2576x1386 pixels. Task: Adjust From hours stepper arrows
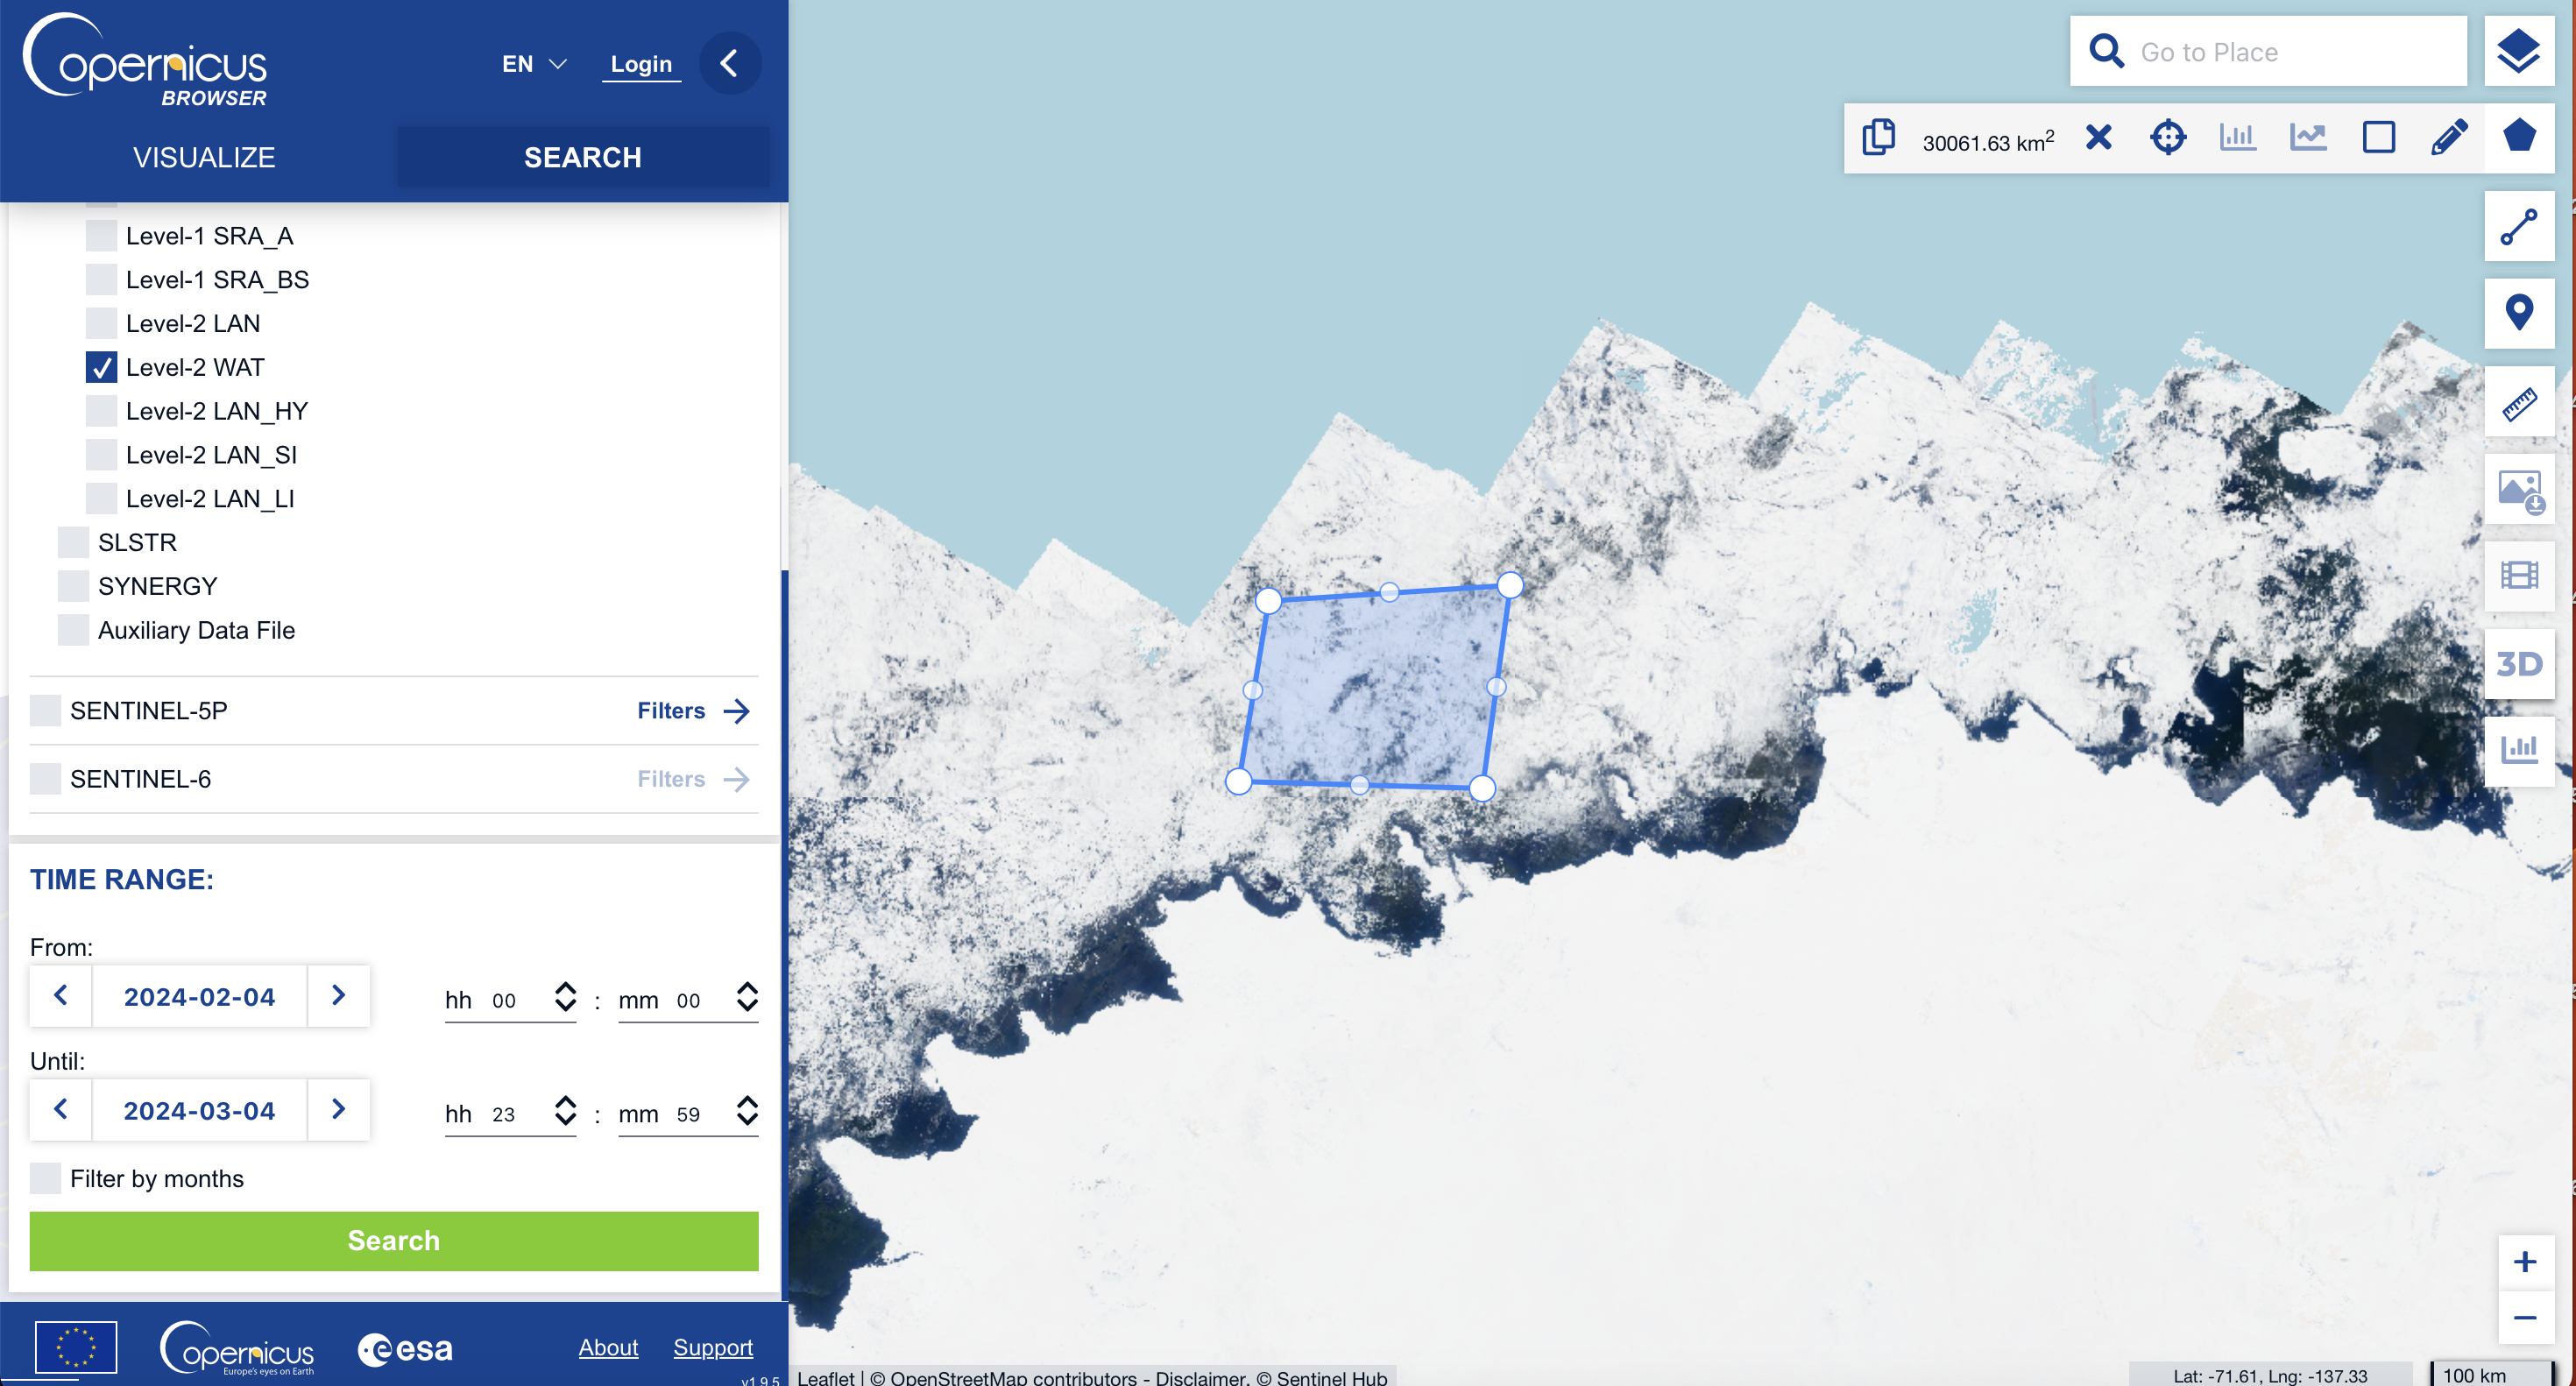point(565,997)
